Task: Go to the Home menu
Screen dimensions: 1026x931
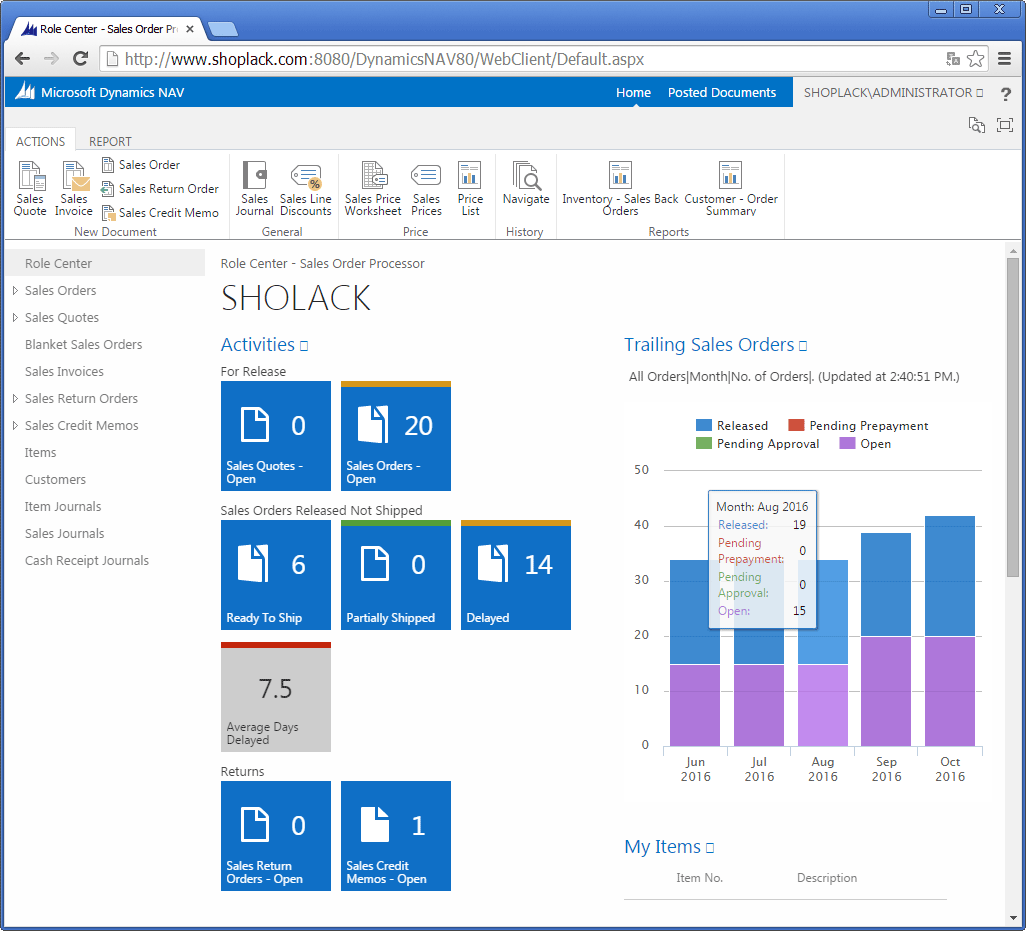Action: 633,93
